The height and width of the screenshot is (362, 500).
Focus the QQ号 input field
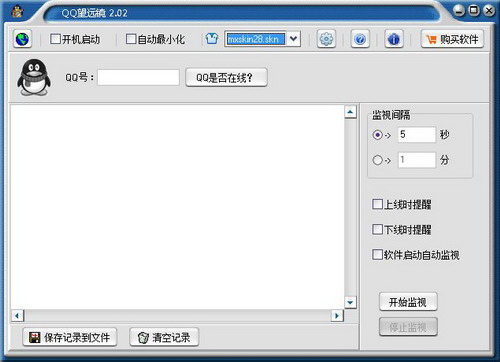pyautogui.click(x=138, y=77)
